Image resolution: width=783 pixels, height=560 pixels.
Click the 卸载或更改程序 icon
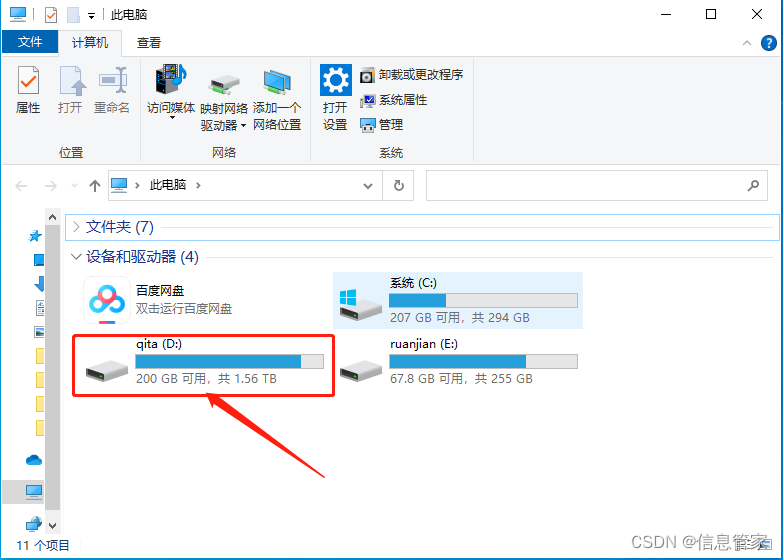[367, 75]
